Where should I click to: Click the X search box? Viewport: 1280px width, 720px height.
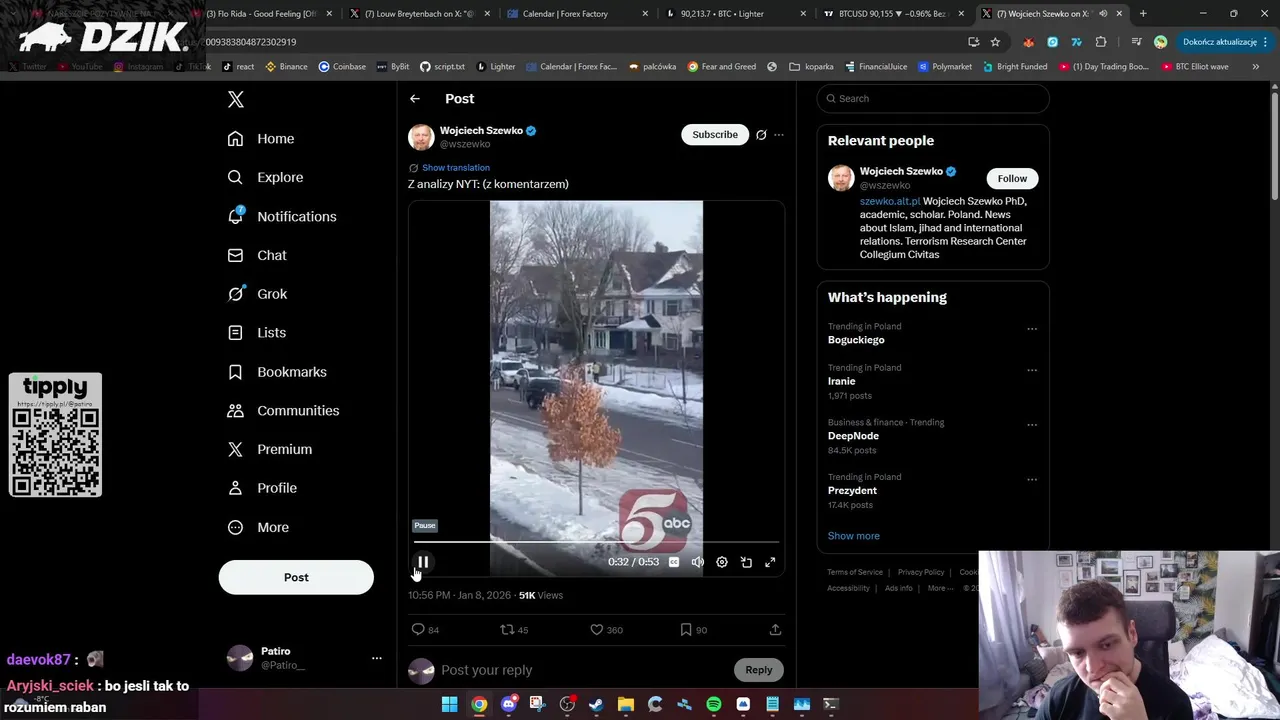[x=933, y=98]
